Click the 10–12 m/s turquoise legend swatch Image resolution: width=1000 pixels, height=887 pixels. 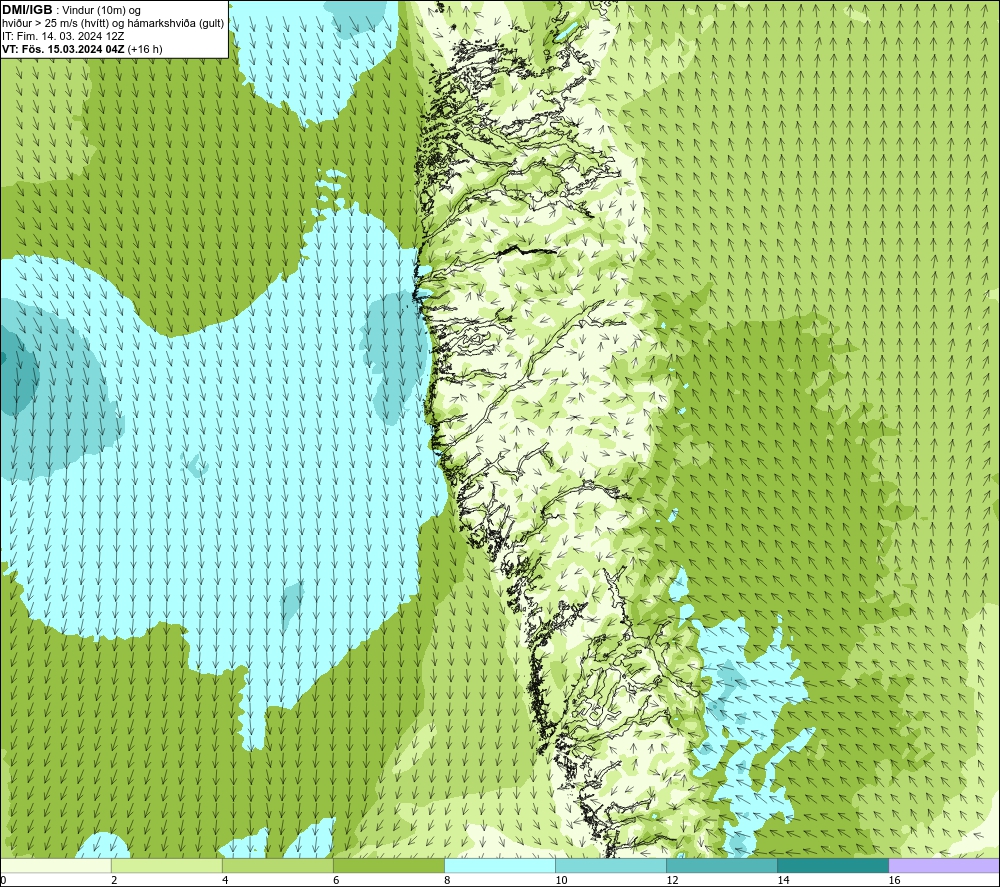point(610,865)
